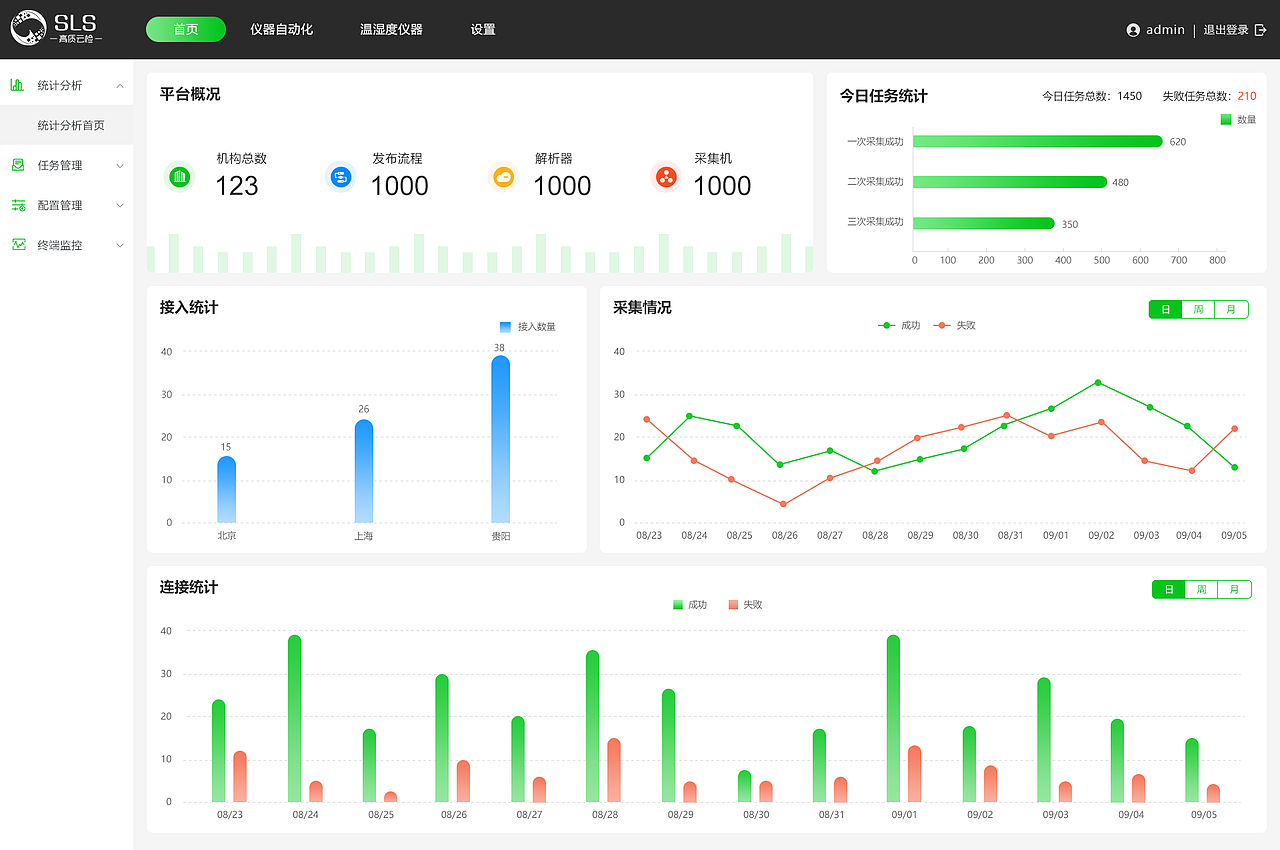The width and height of the screenshot is (1280, 850).
Task: Expand the 任务管理 menu chevron
Action: (120, 165)
